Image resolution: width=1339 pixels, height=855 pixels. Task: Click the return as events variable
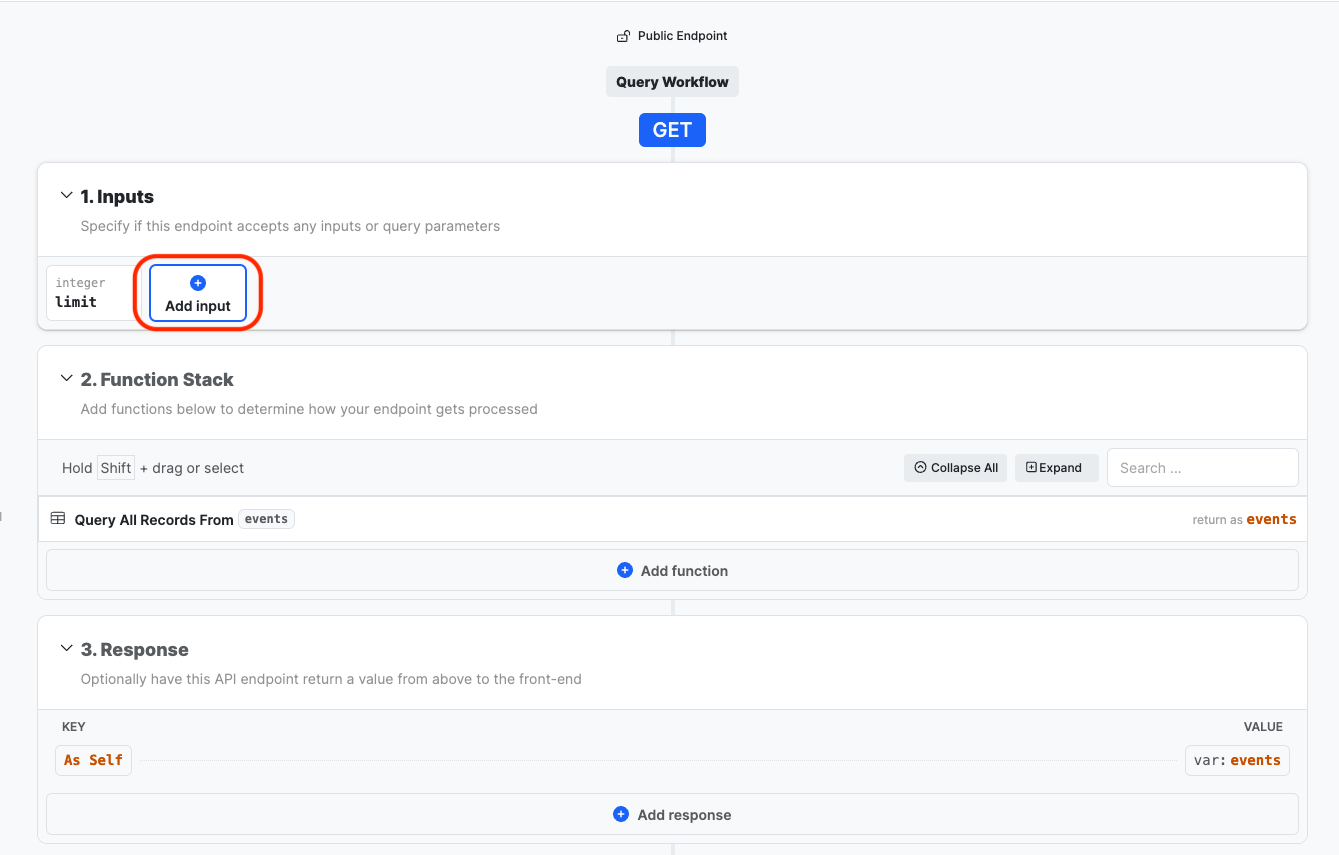click(1270, 519)
